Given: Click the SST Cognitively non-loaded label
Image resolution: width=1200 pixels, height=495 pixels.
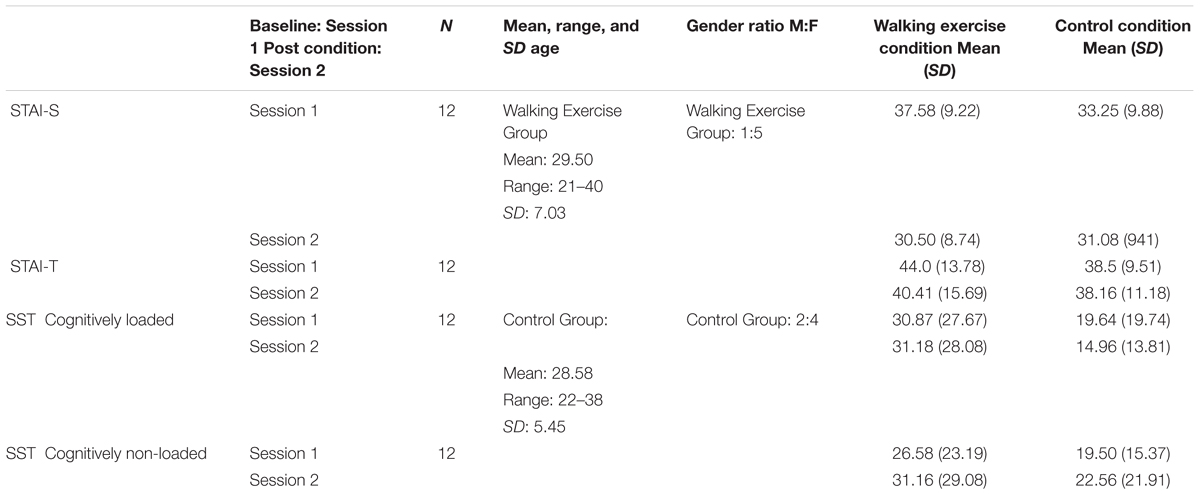Looking at the screenshot, I should [x=108, y=454].
